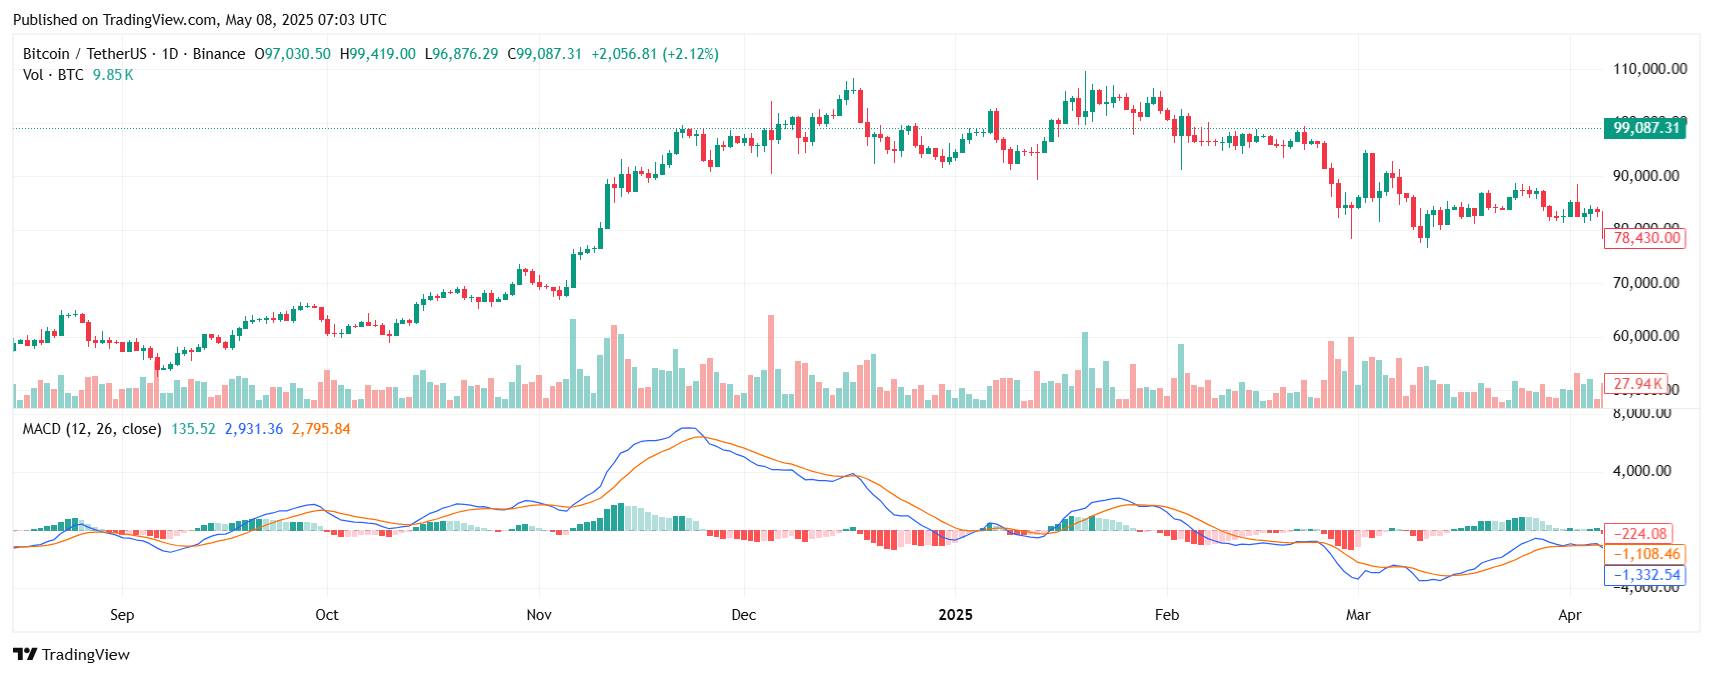Click the 4,000.00 label on MACD scale
The height and width of the screenshot is (676, 1713).
(1641, 471)
